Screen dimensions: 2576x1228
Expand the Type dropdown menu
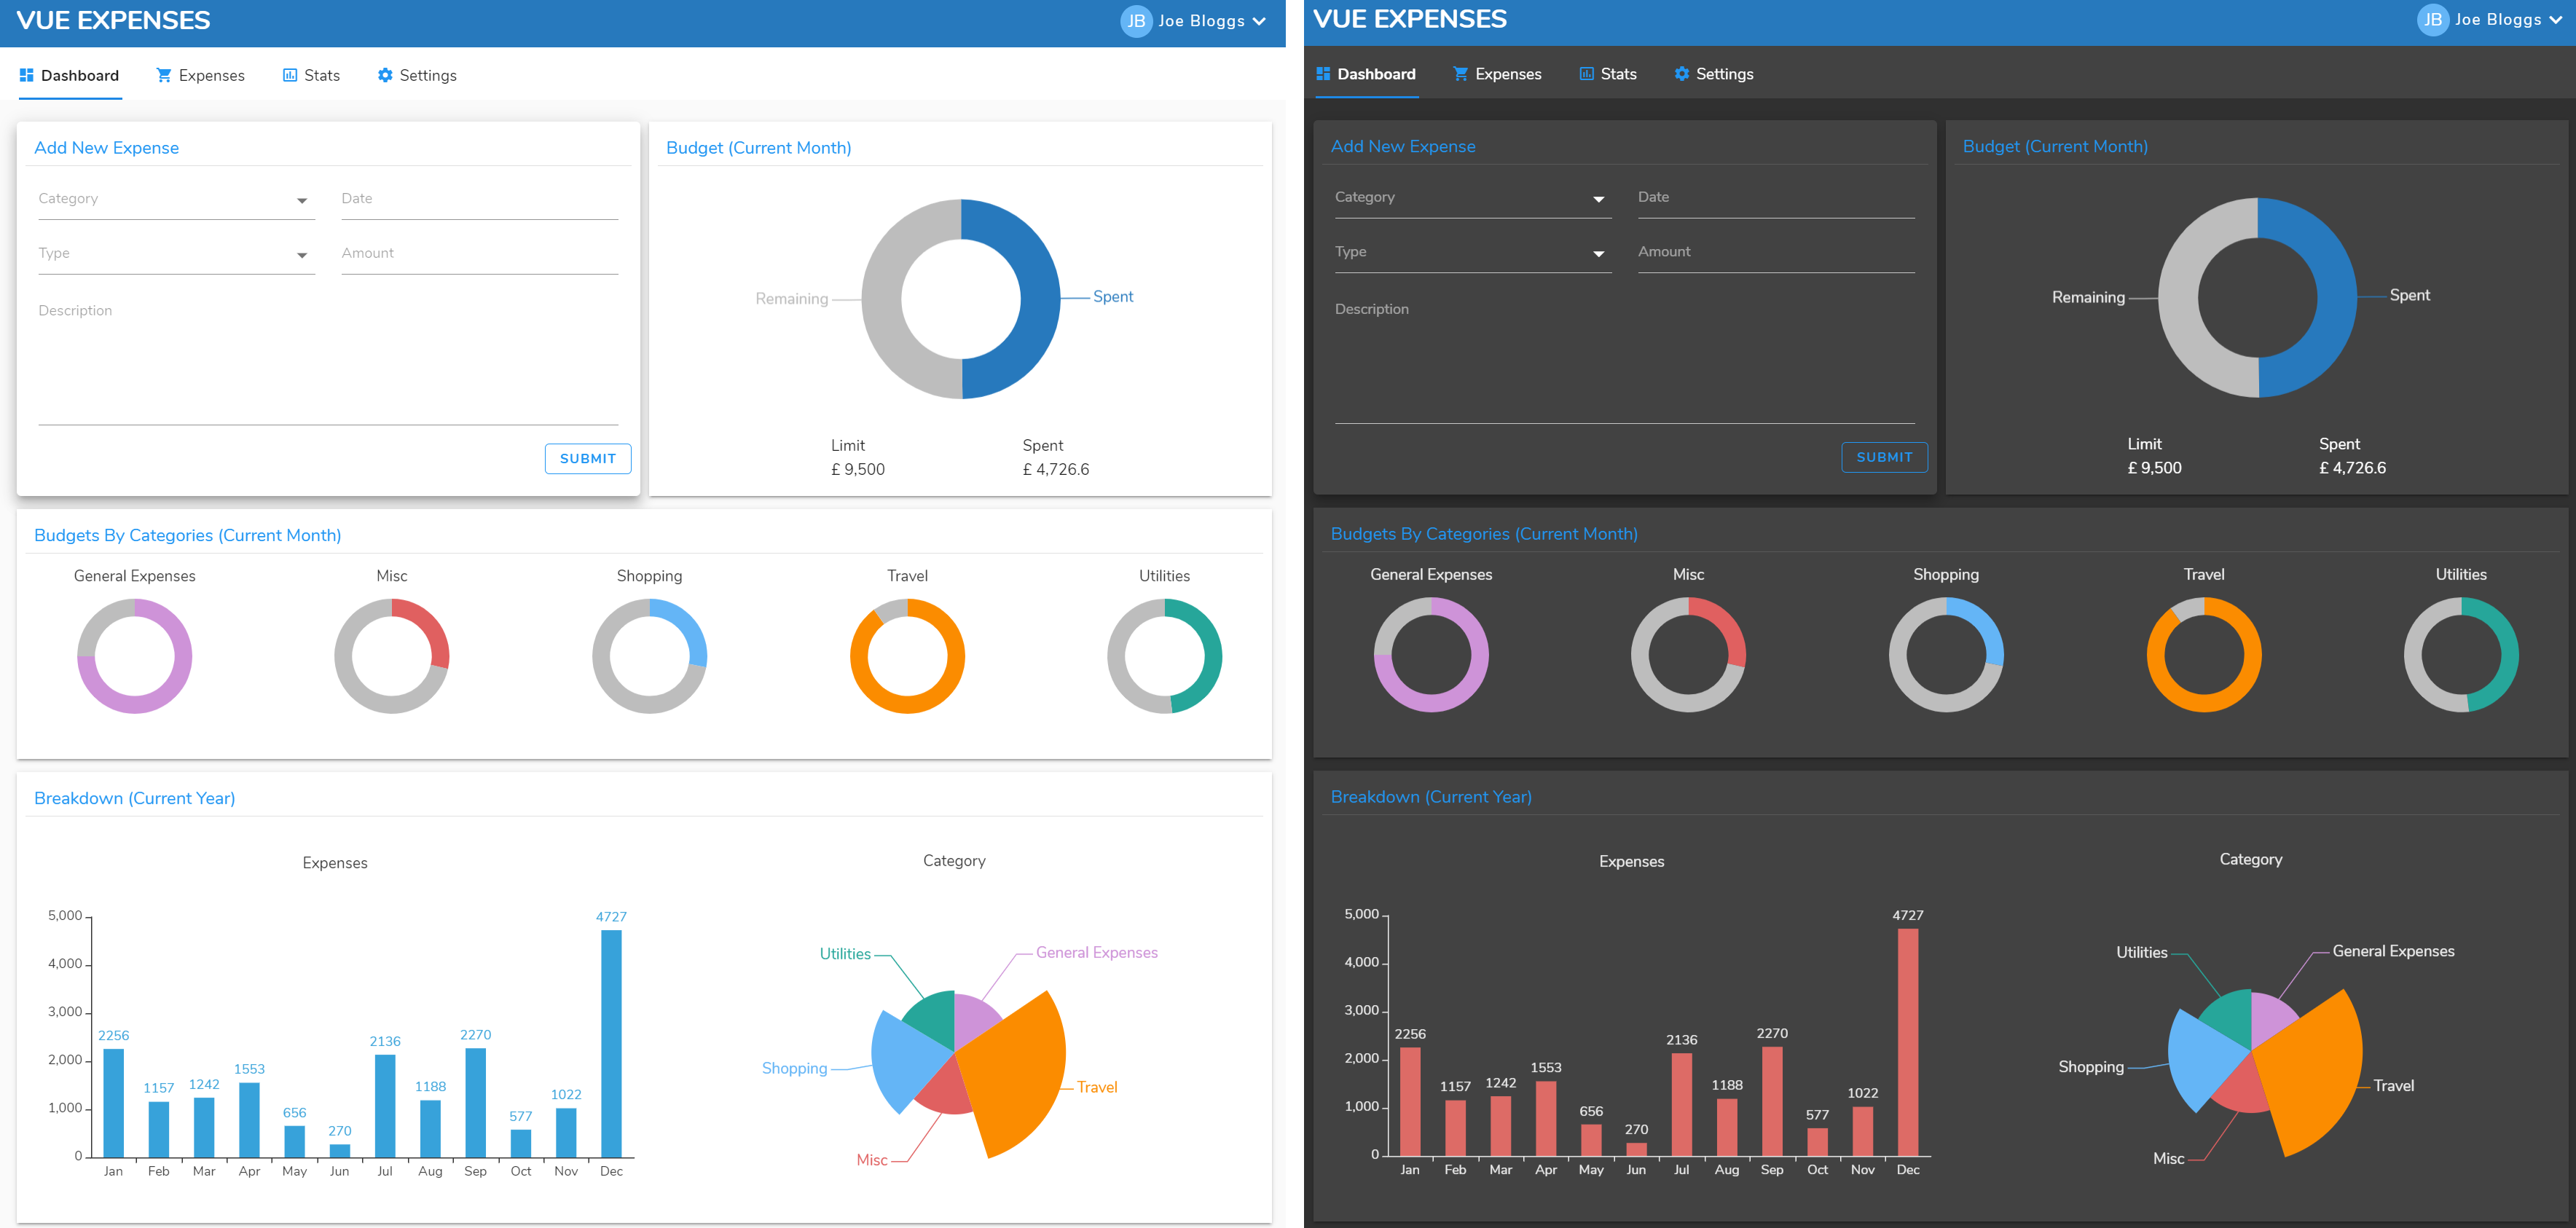tap(302, 254)
